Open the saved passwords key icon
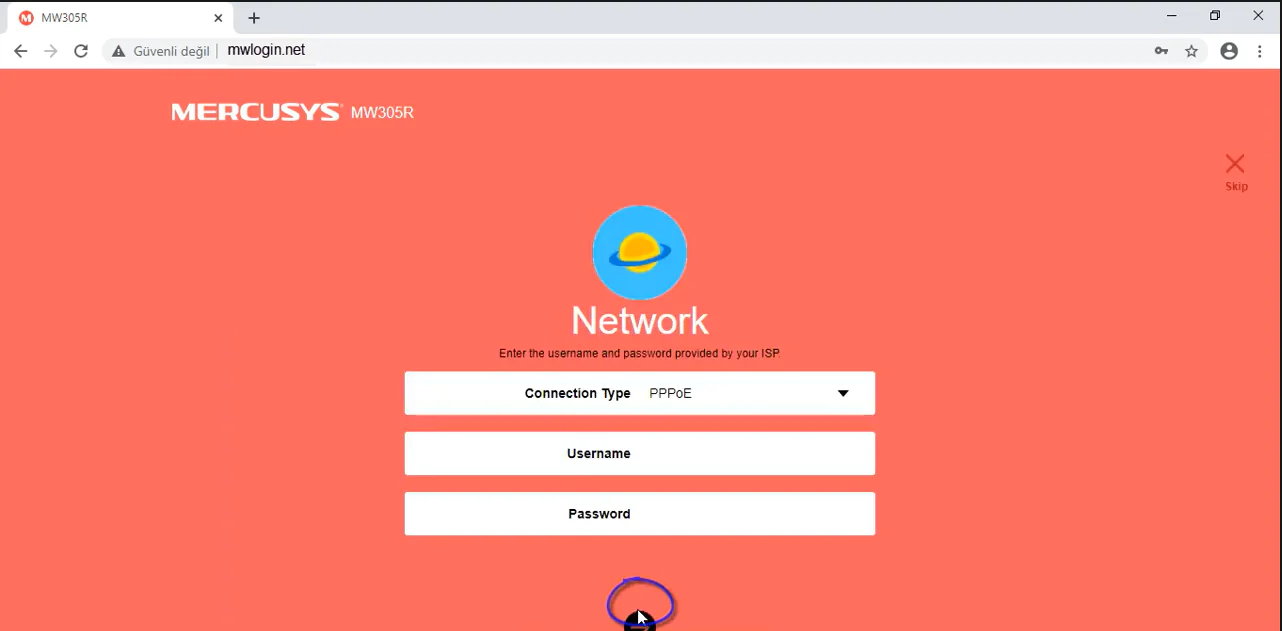 click(x=1161, y=50)
